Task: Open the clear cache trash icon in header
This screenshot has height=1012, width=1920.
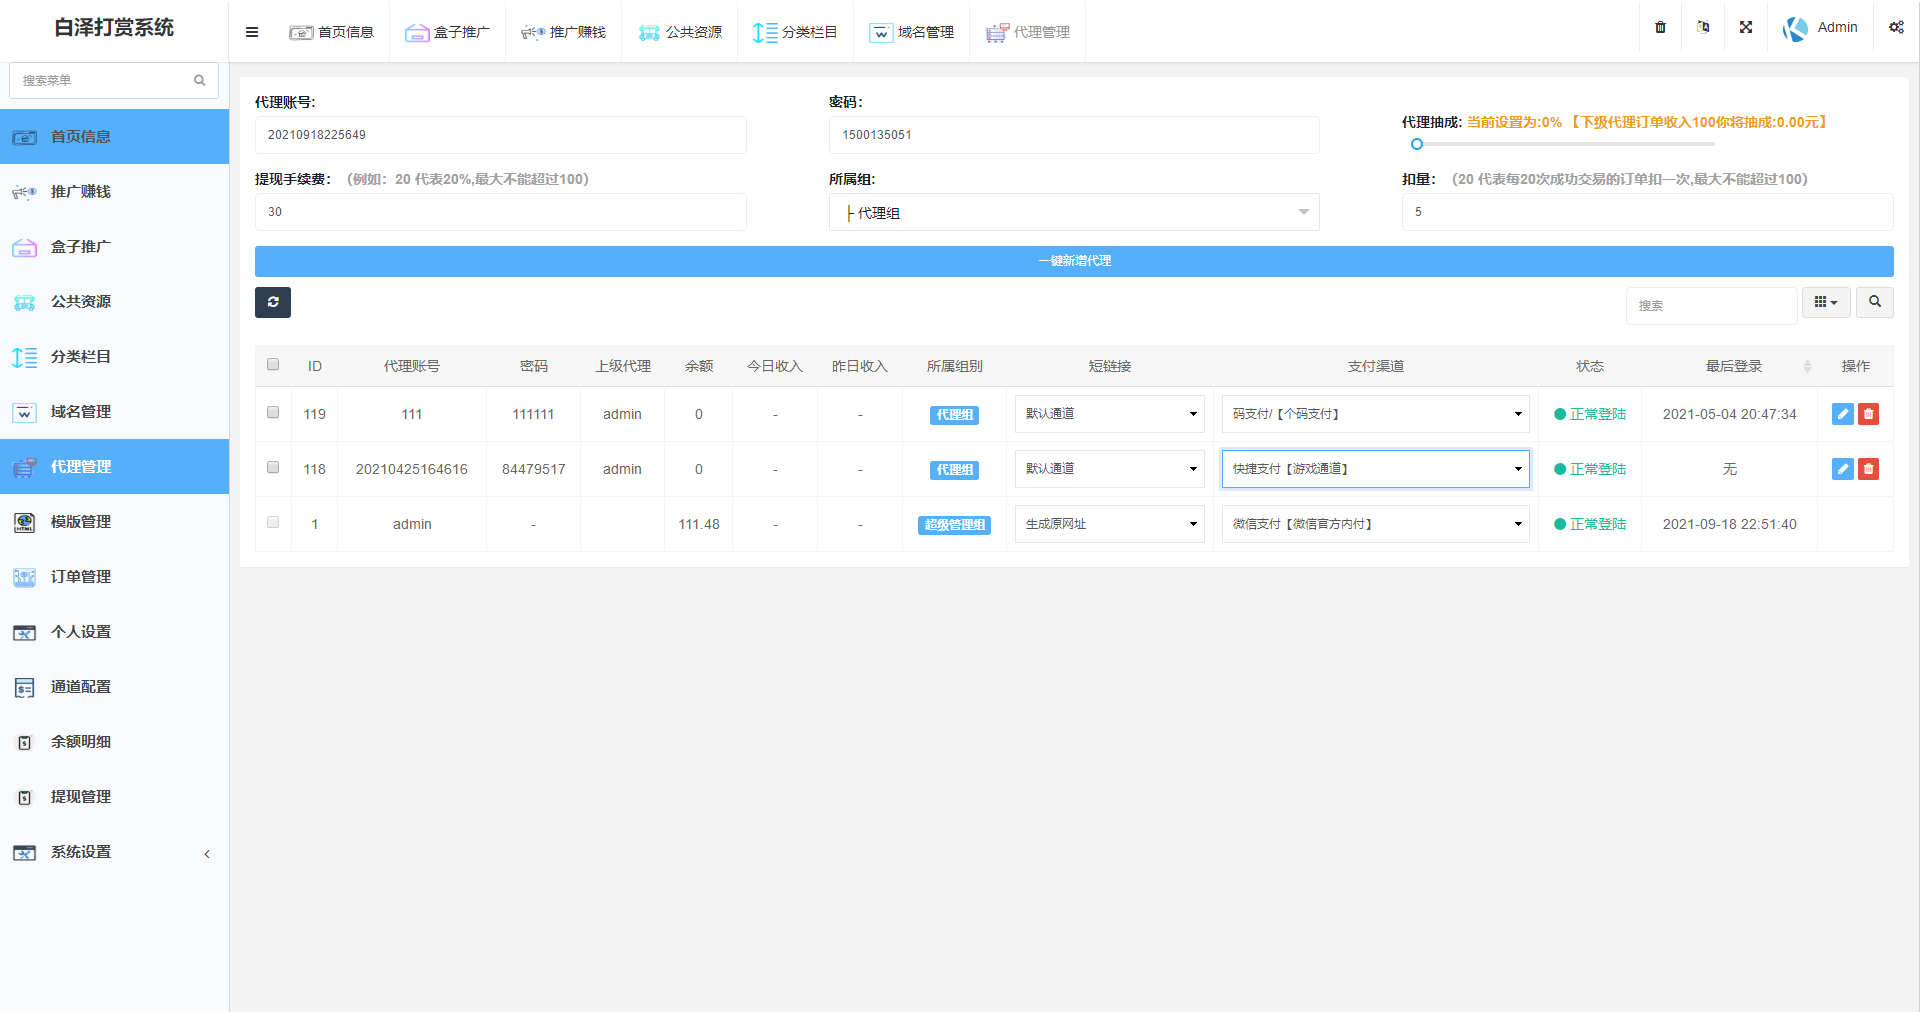Action: 1660,27
